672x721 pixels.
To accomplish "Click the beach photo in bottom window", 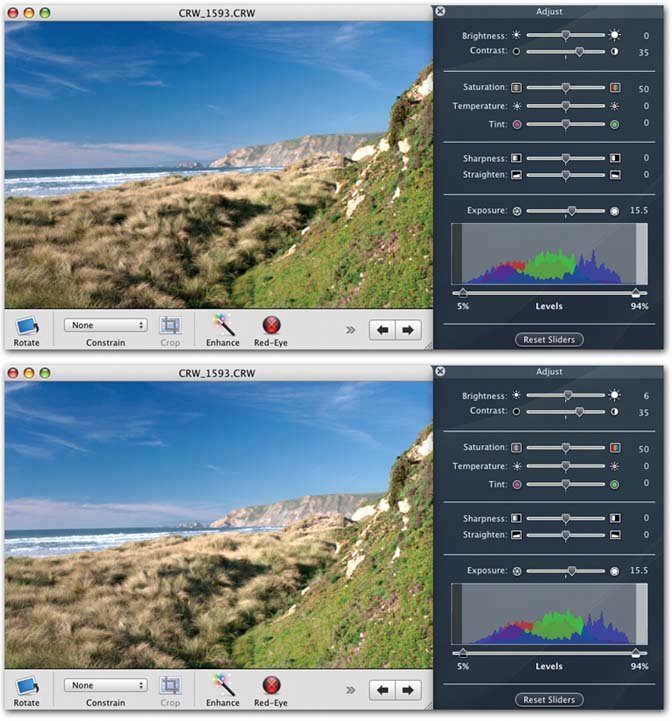I will (x=218, y=525).
